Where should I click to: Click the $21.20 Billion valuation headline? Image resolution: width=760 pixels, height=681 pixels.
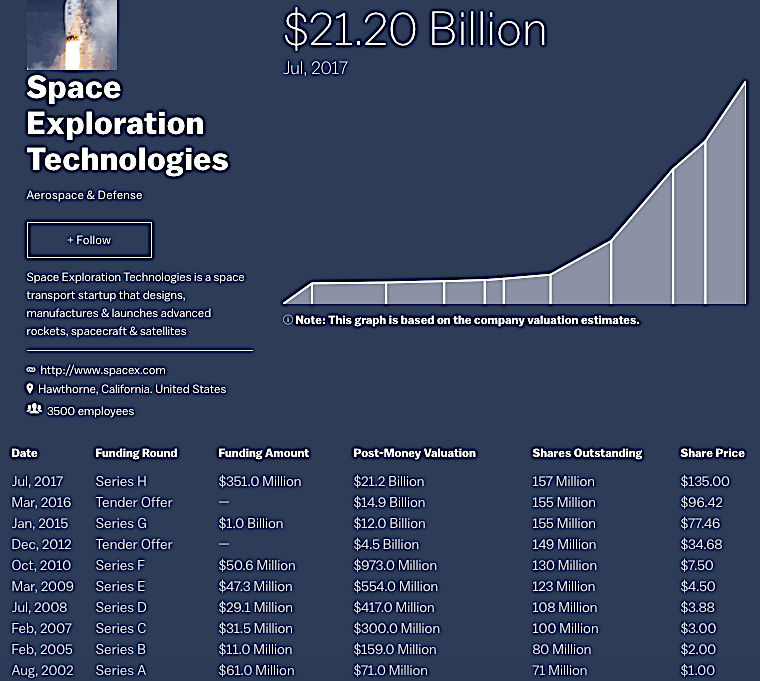pyautogui.click(x=415, y=30)
